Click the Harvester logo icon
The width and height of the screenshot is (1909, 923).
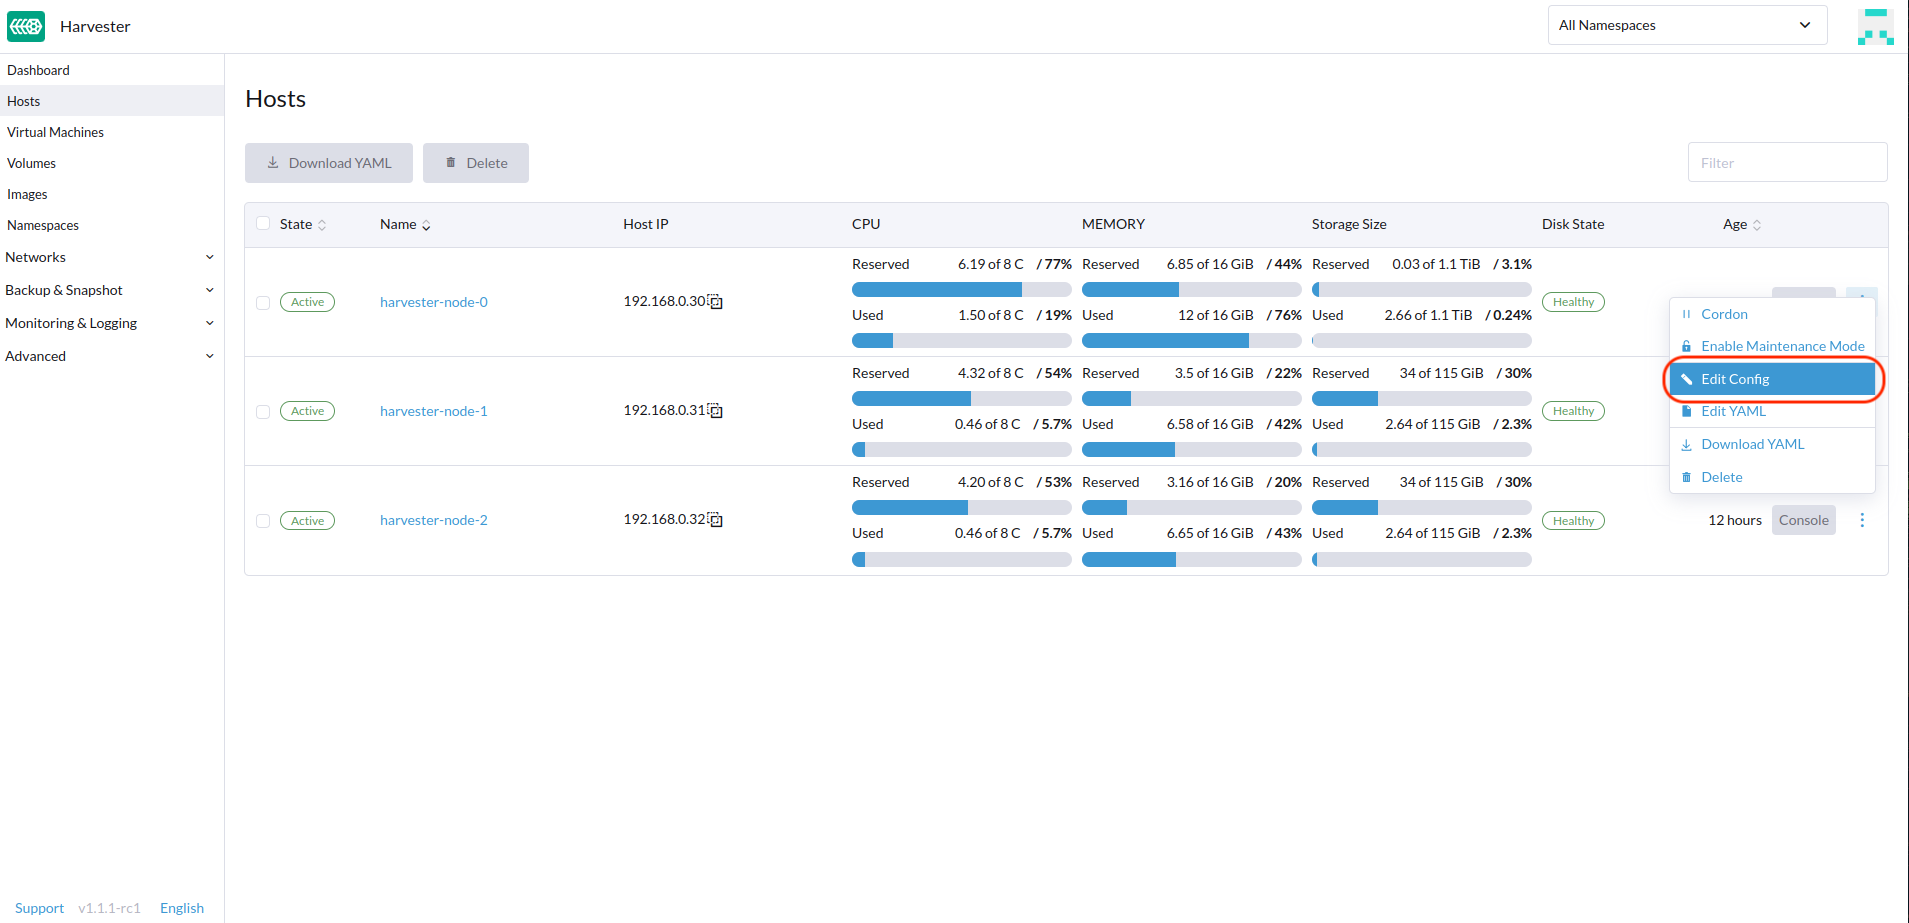[x=26, y=26]
